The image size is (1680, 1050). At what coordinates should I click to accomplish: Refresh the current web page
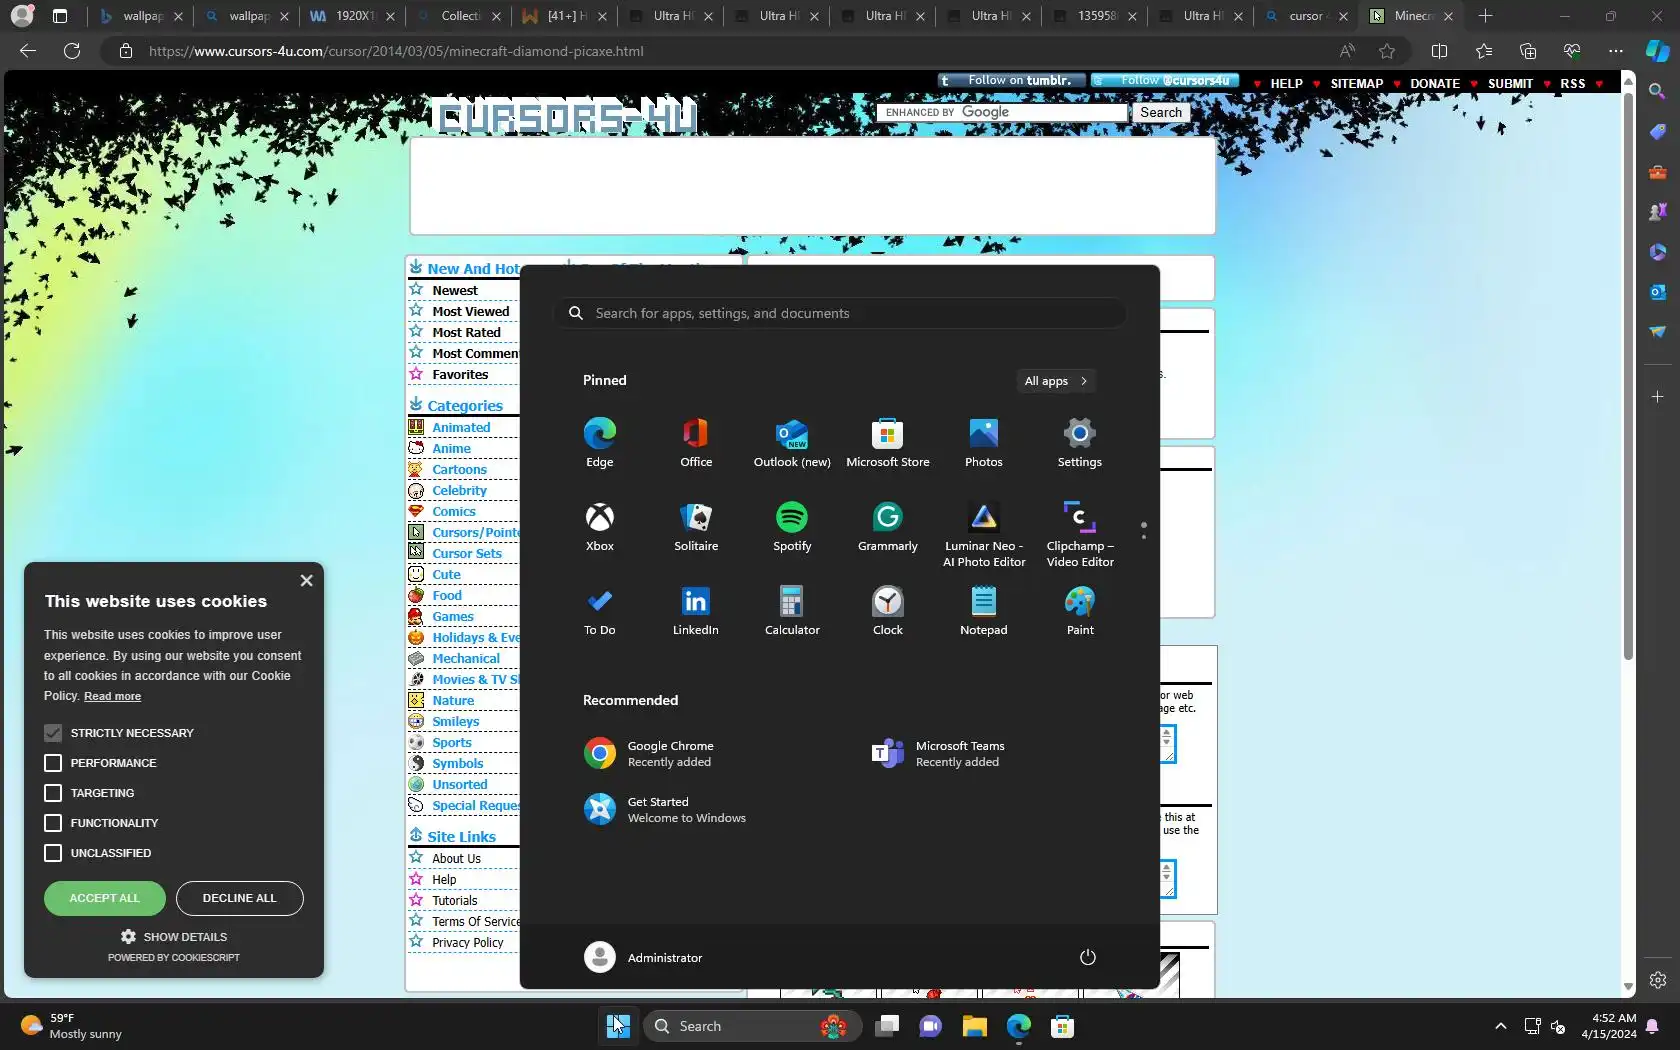(72, 51)
